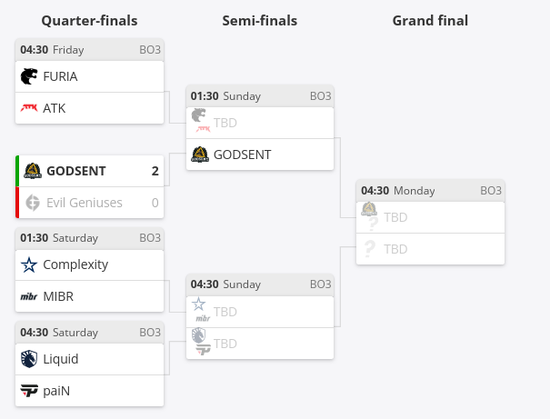
Task: Click the Evil Geniuses logo
Action: pos(33,202)
